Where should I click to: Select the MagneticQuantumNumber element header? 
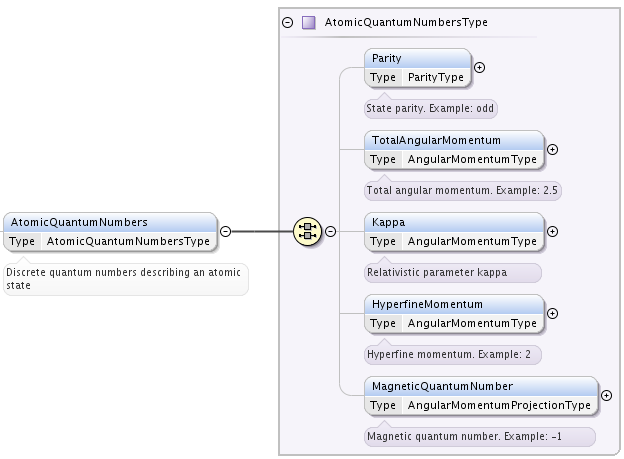point(481,387)
